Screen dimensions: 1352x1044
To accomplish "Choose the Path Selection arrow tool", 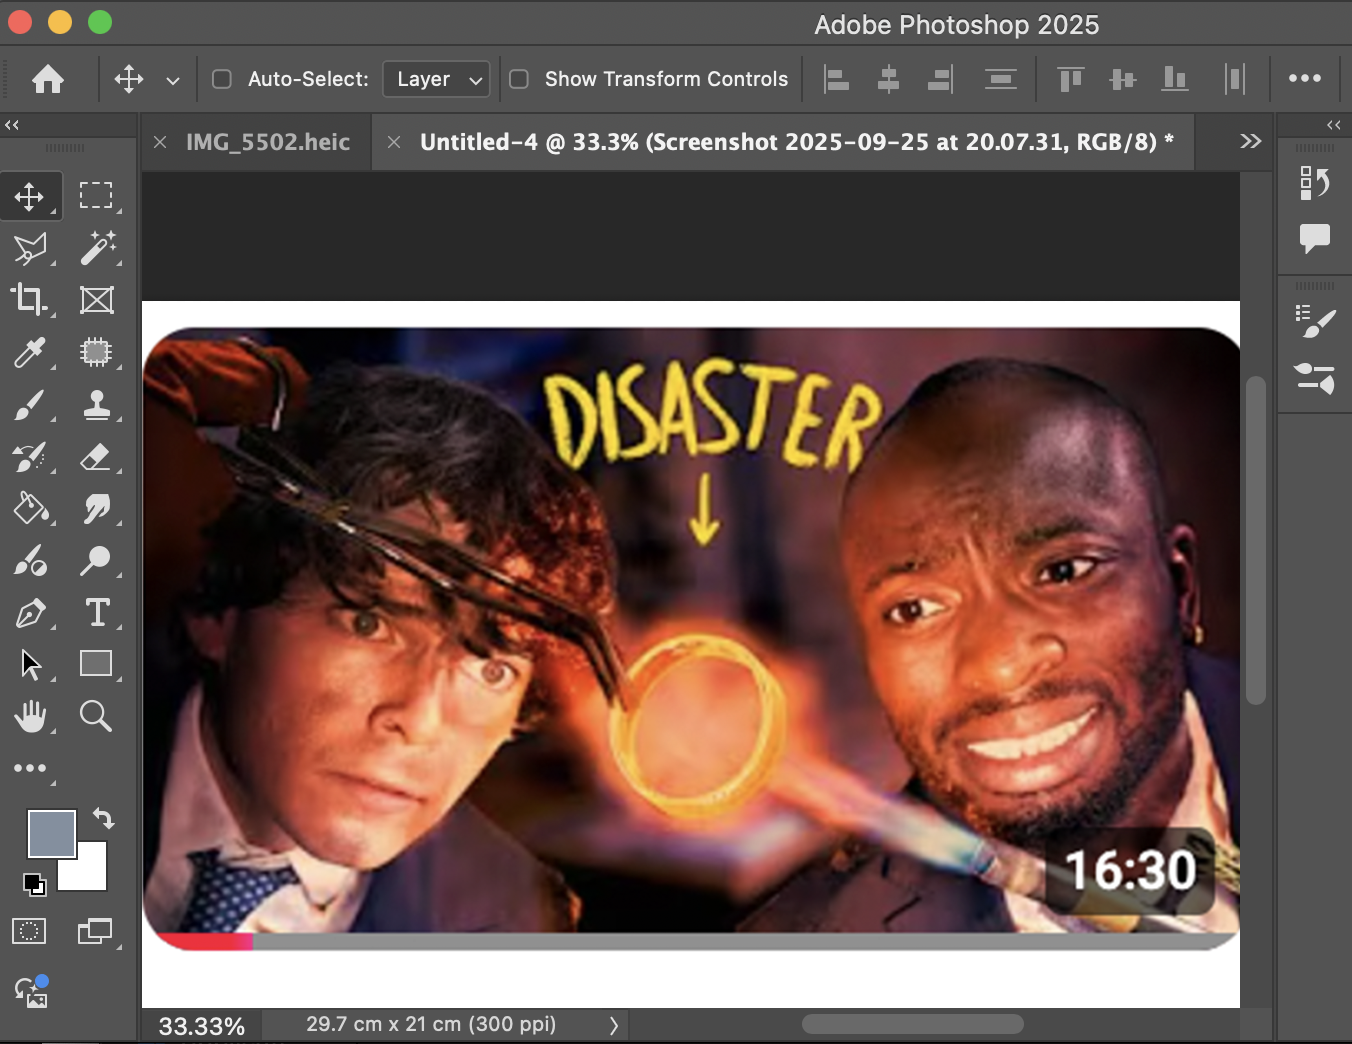I will tap(30, 664).
